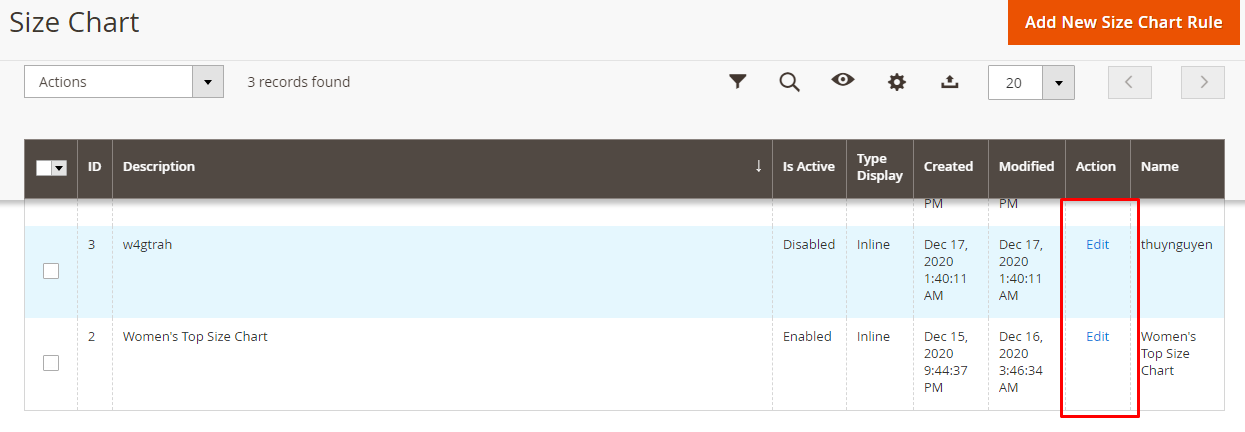Select Women's Top Size Chart row checkbox
The image size is (1245, 432).
pyautogui.click(x=51, y=363)
